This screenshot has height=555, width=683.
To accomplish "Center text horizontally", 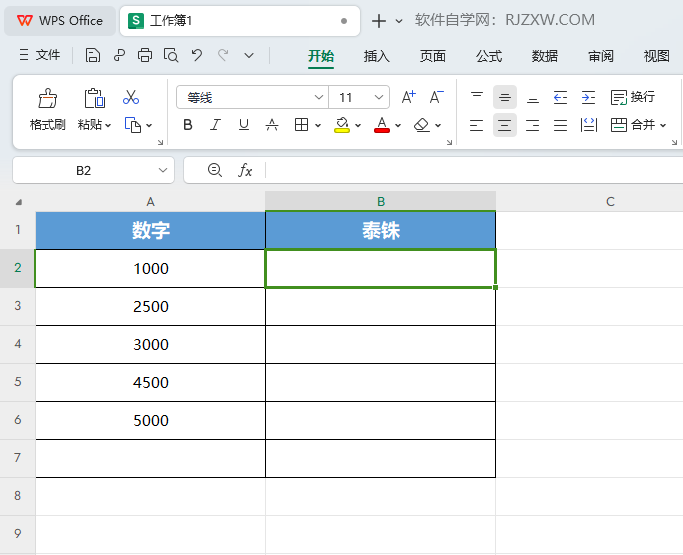I will pyautogui.click(x=505, y=125).
